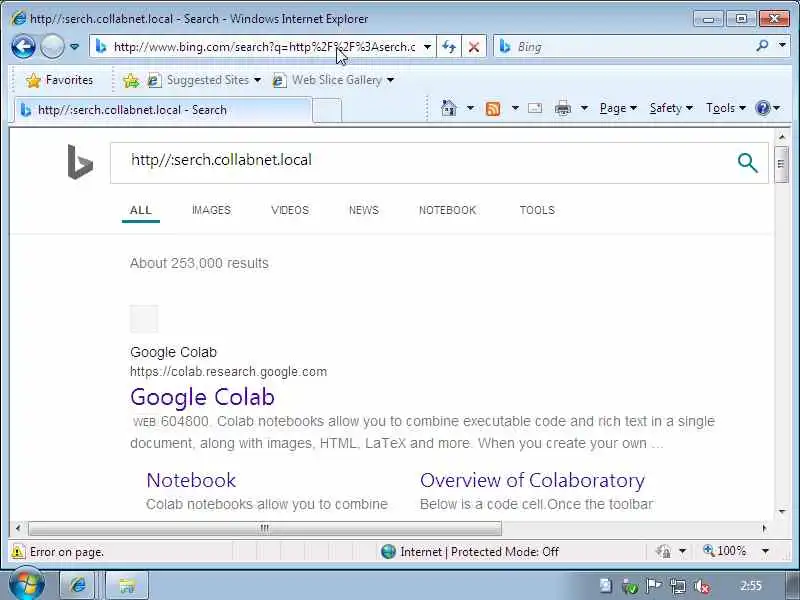
Task: Click the Bing page search query field
Action: [x=418, y=163]
